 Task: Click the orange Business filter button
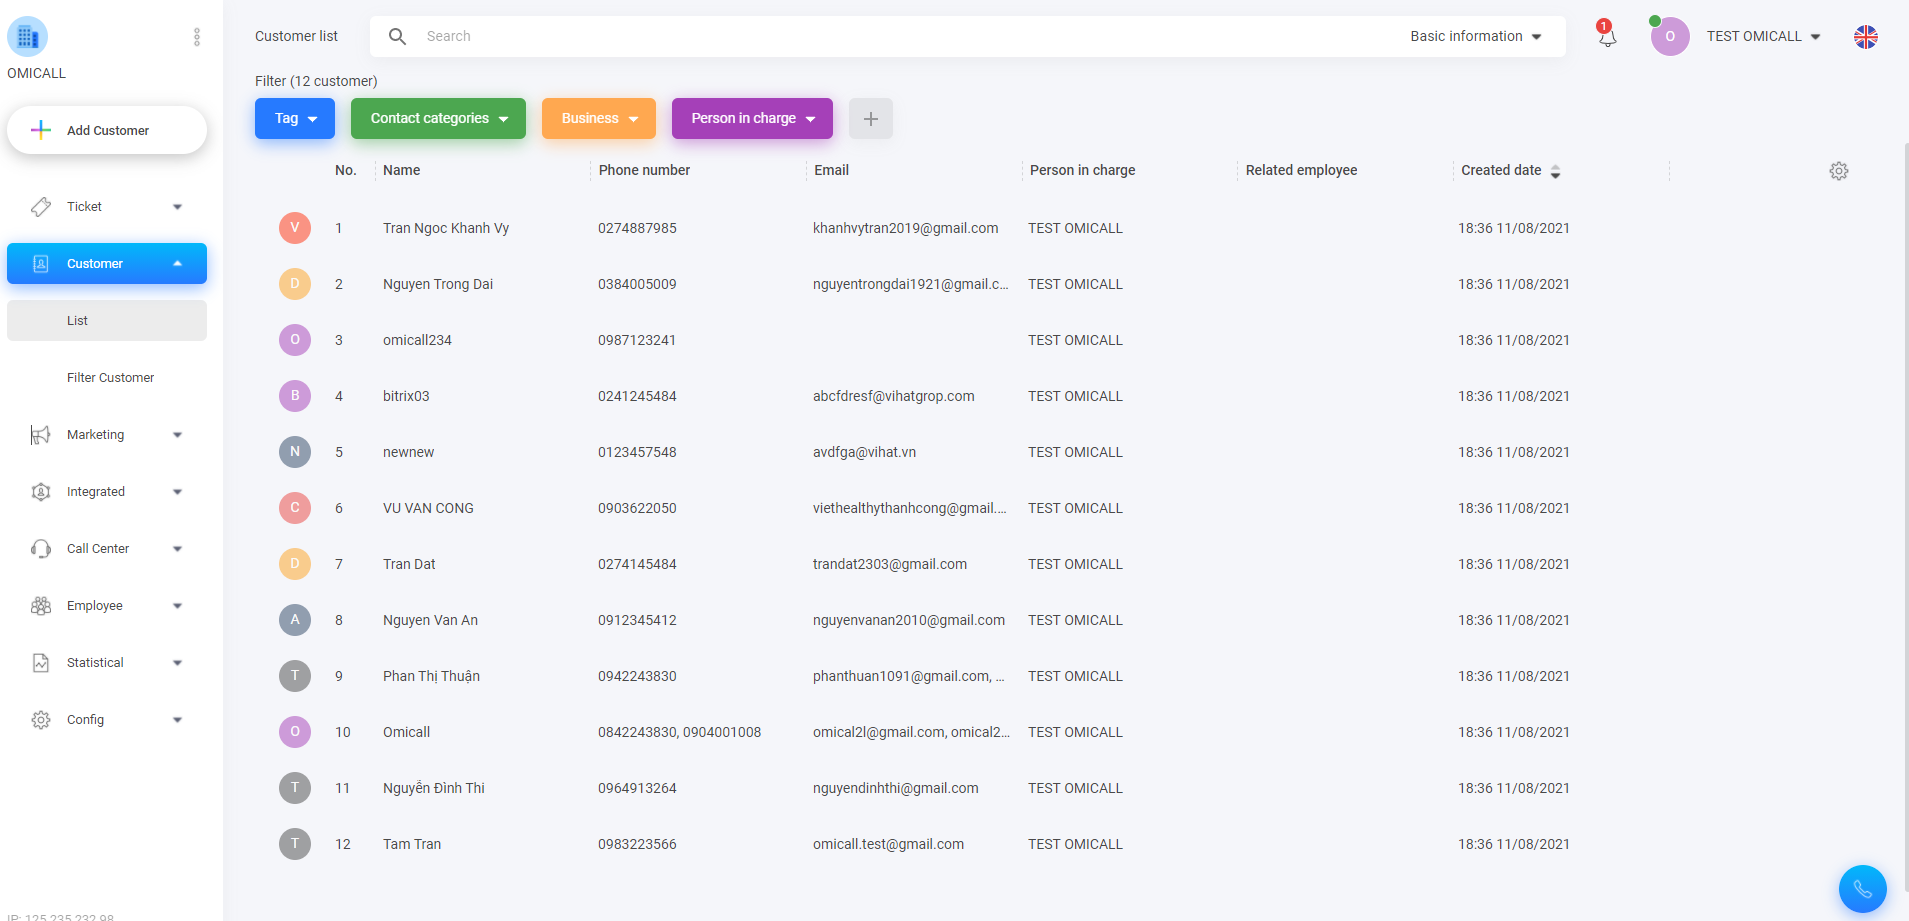tap(598, 119)
